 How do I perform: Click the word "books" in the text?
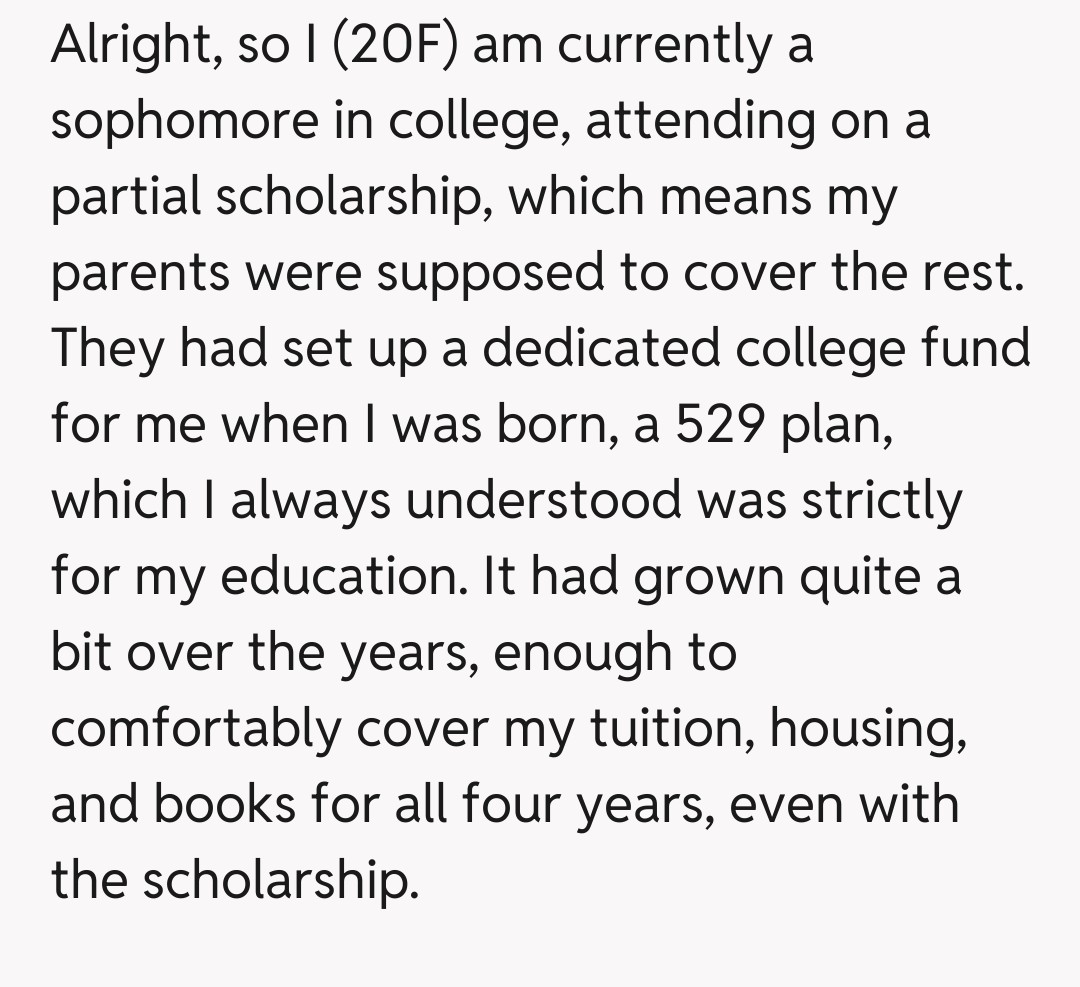tap(224, 804)
